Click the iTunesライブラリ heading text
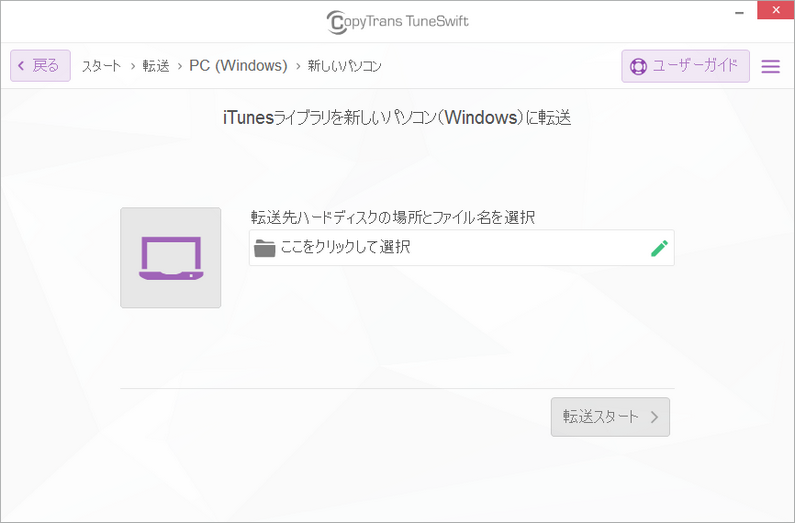This screenshot has height=523, width=795. click(x=397, y=118)
